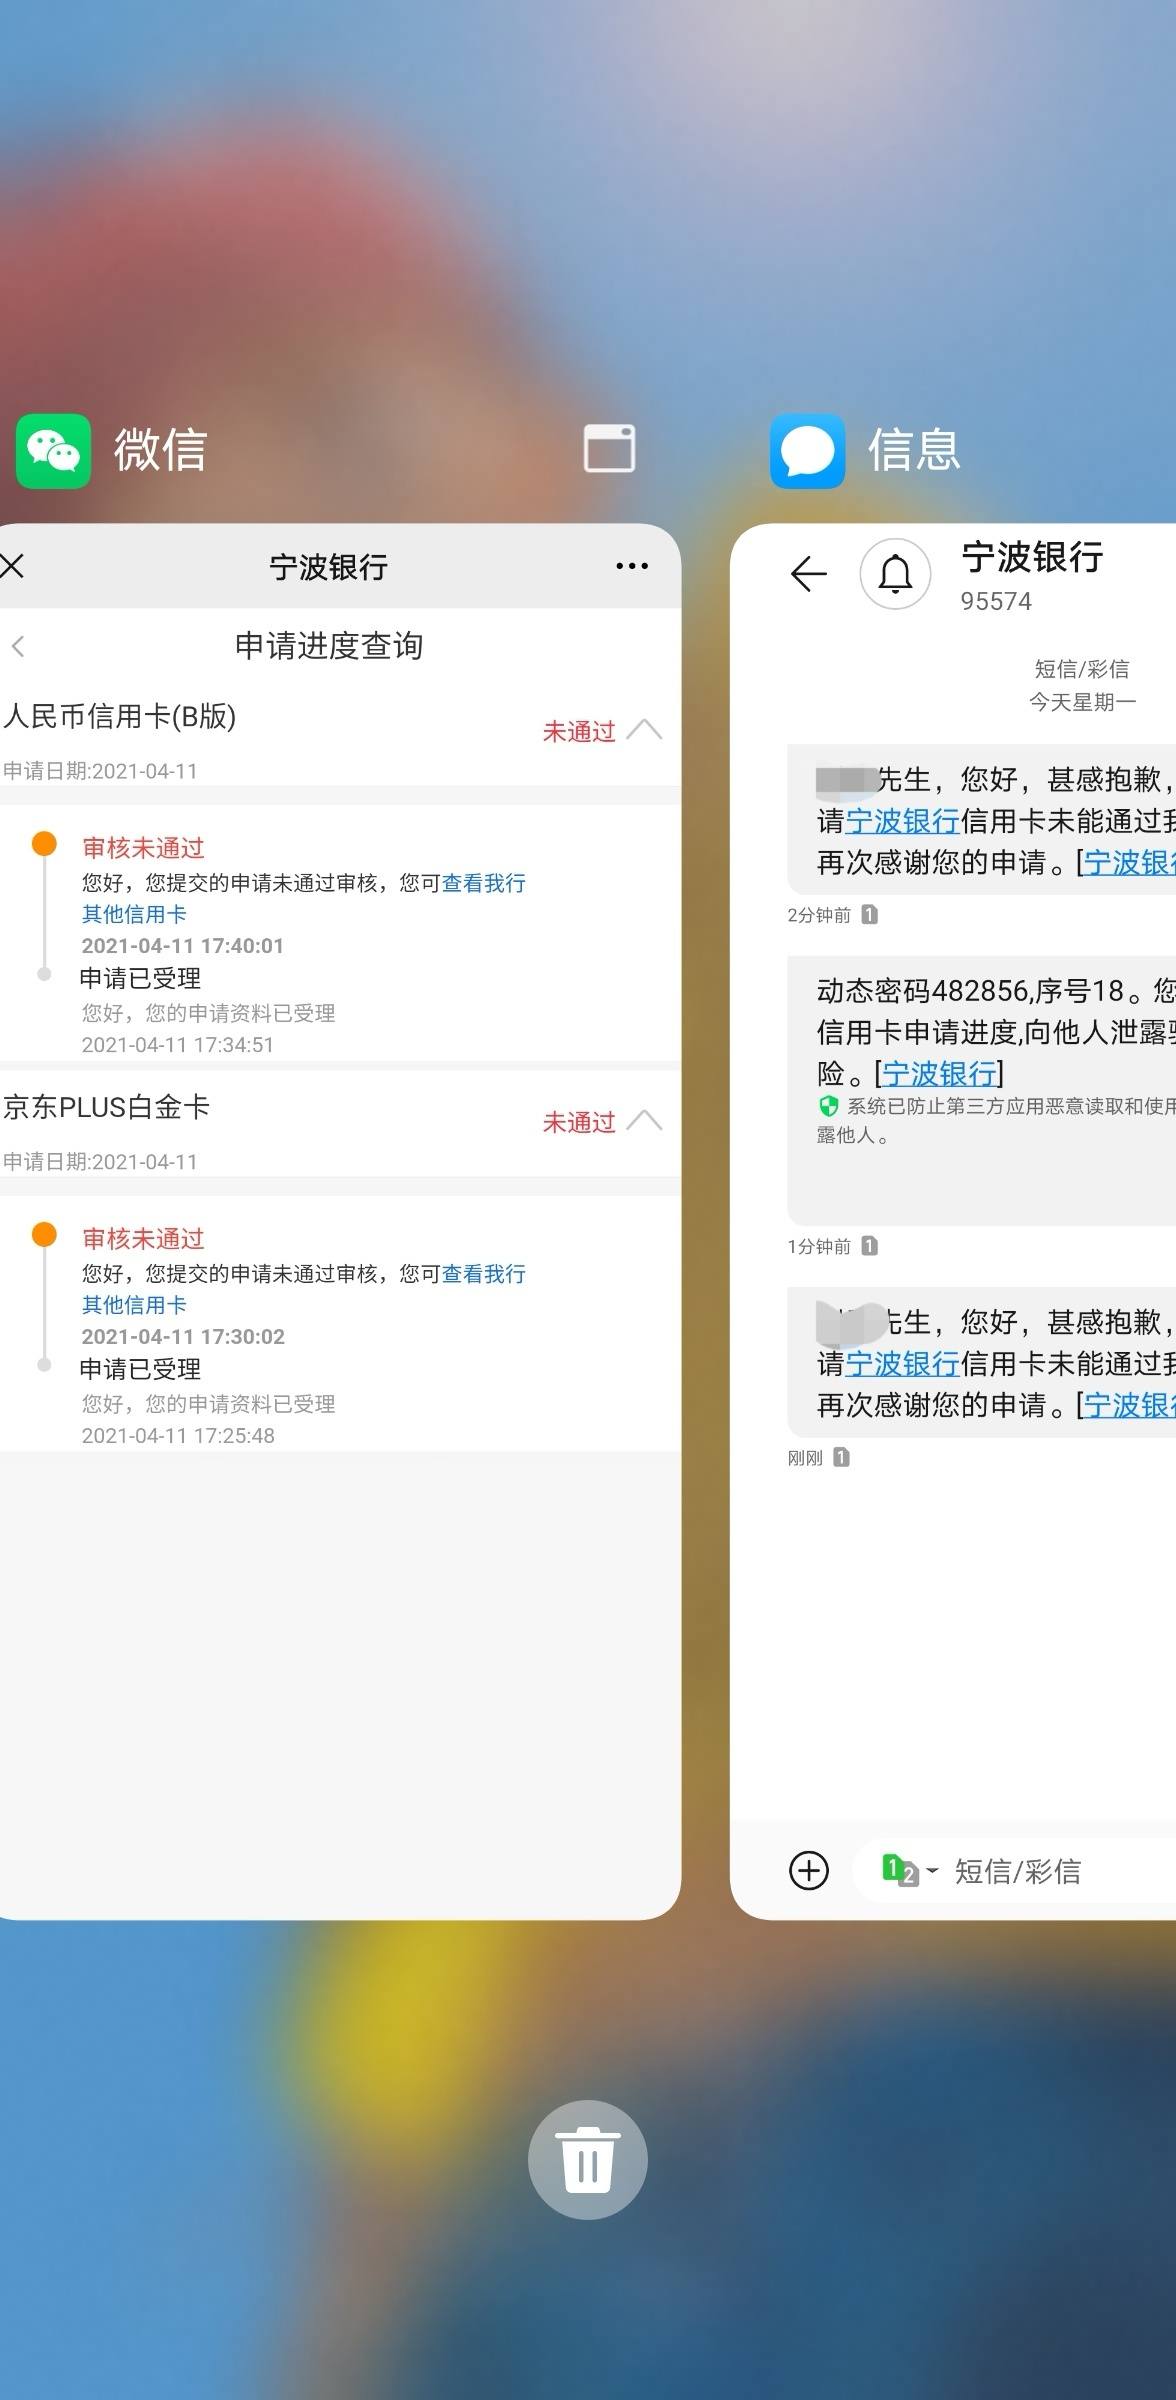This screenshot has height=2400, width=1176.
Task: Tap the Messages app icon
Action: point(807,451)
